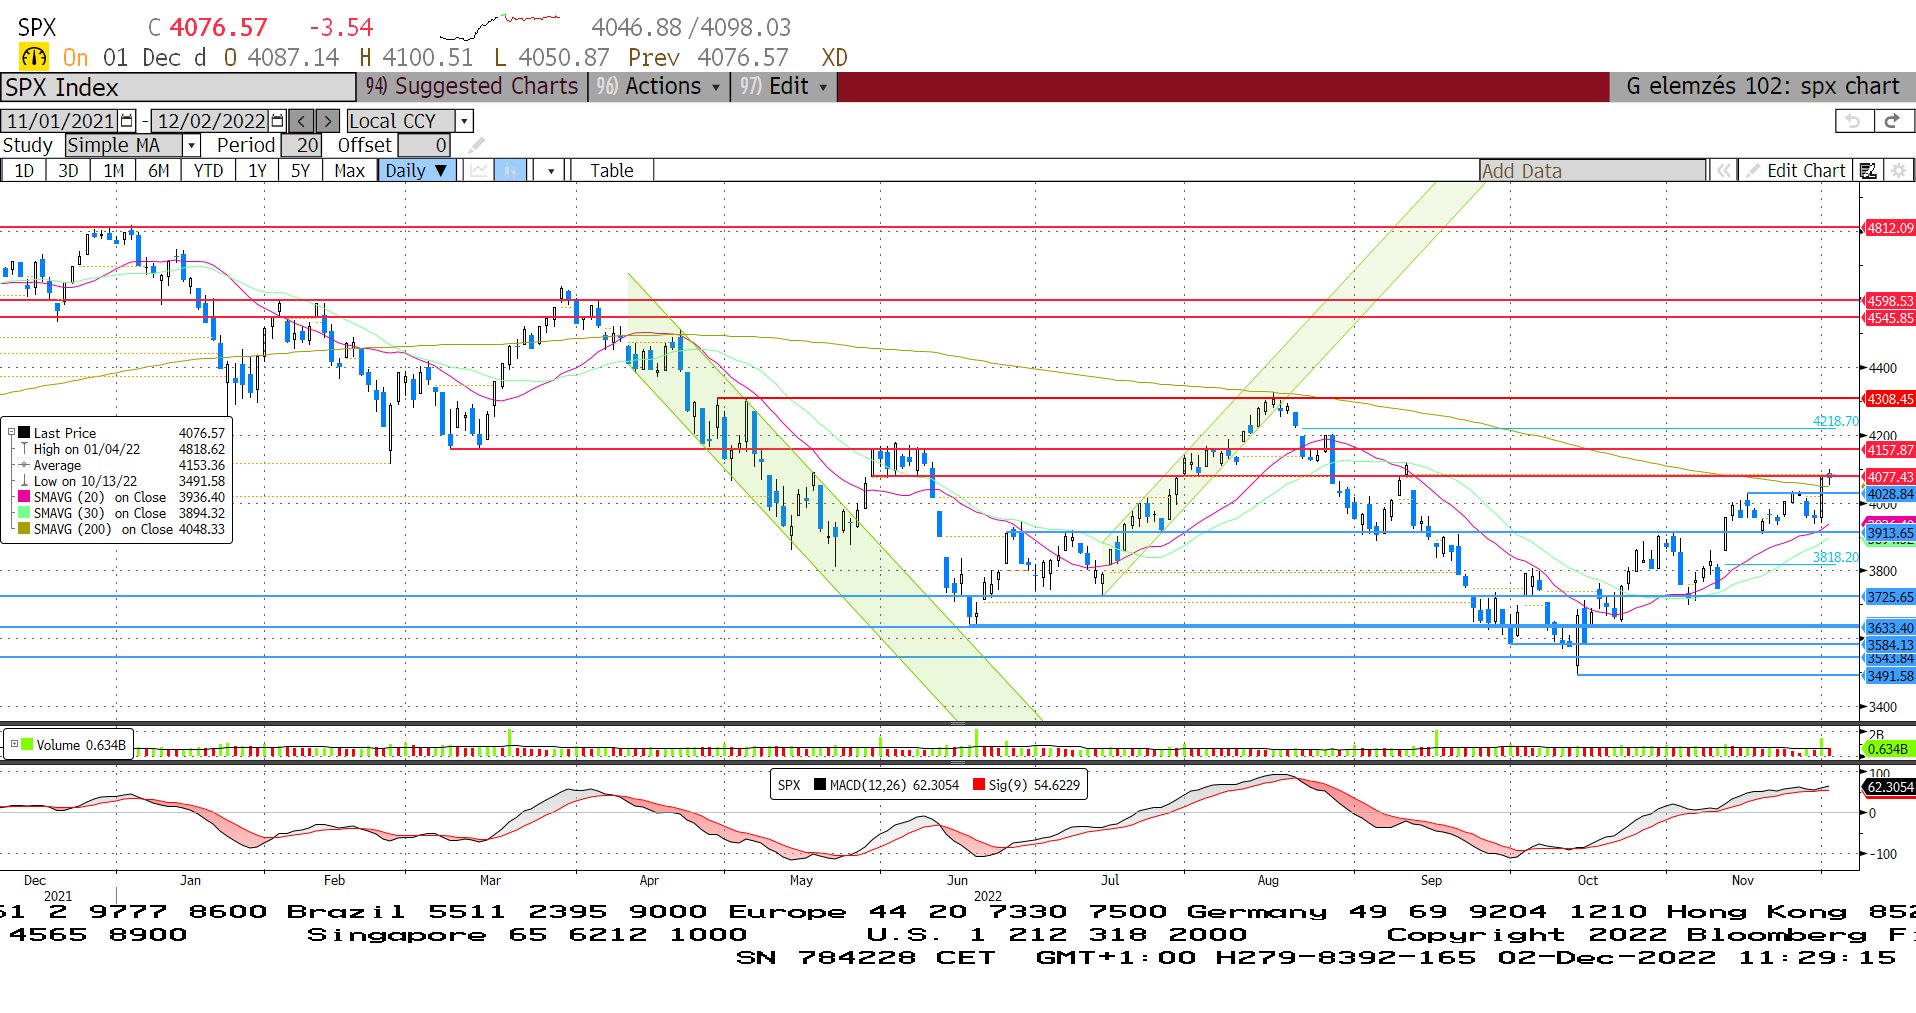1916x1013 pixels.
Task: Select the line chart type icon
Action: 479,171
